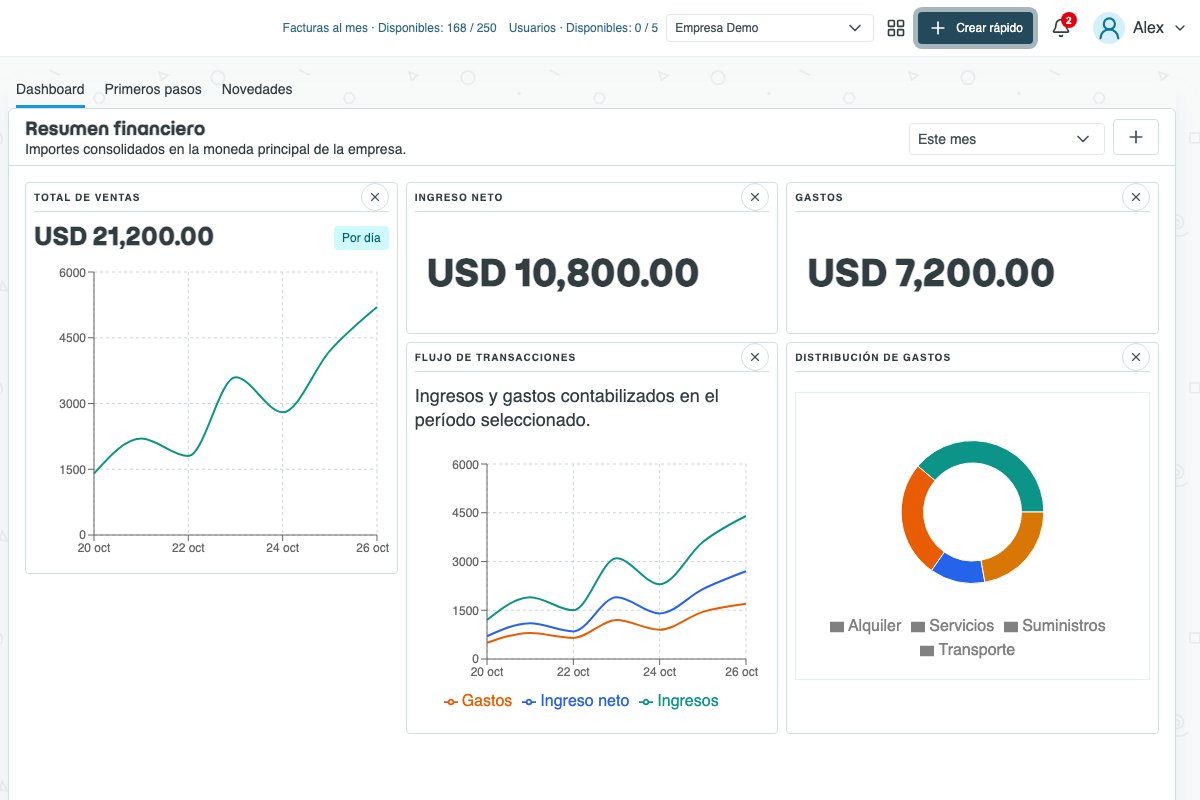Open the Empresa Demo company selector
Screen dimensions: 1200x800
[x=769, y=28]
